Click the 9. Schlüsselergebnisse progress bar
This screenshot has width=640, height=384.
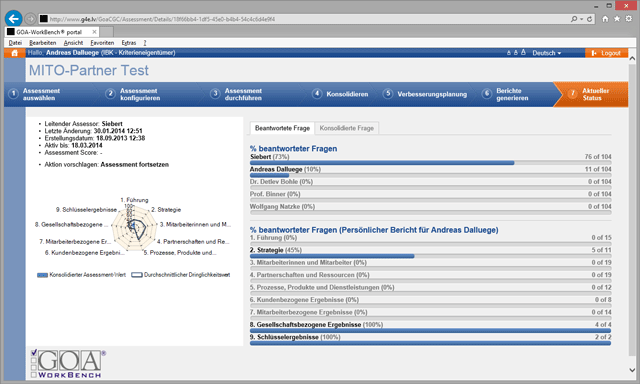click(x=431, y=344)
